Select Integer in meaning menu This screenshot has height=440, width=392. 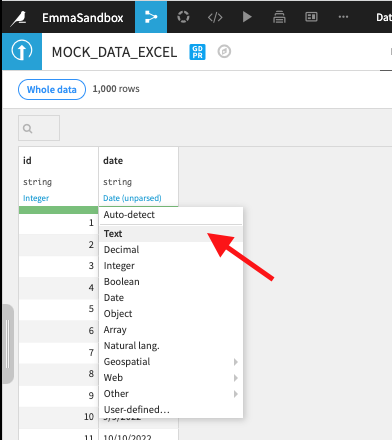pos(171,266)
